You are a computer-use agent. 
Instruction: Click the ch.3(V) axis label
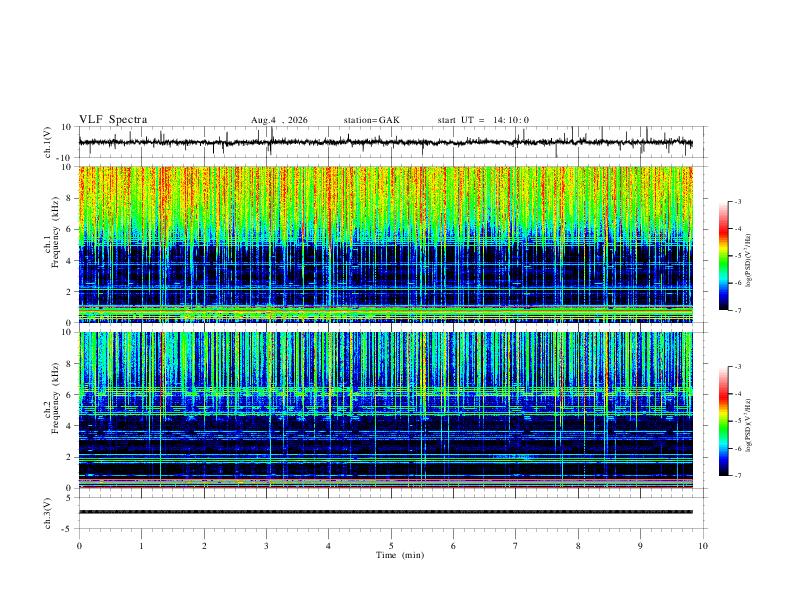[48, 513]
